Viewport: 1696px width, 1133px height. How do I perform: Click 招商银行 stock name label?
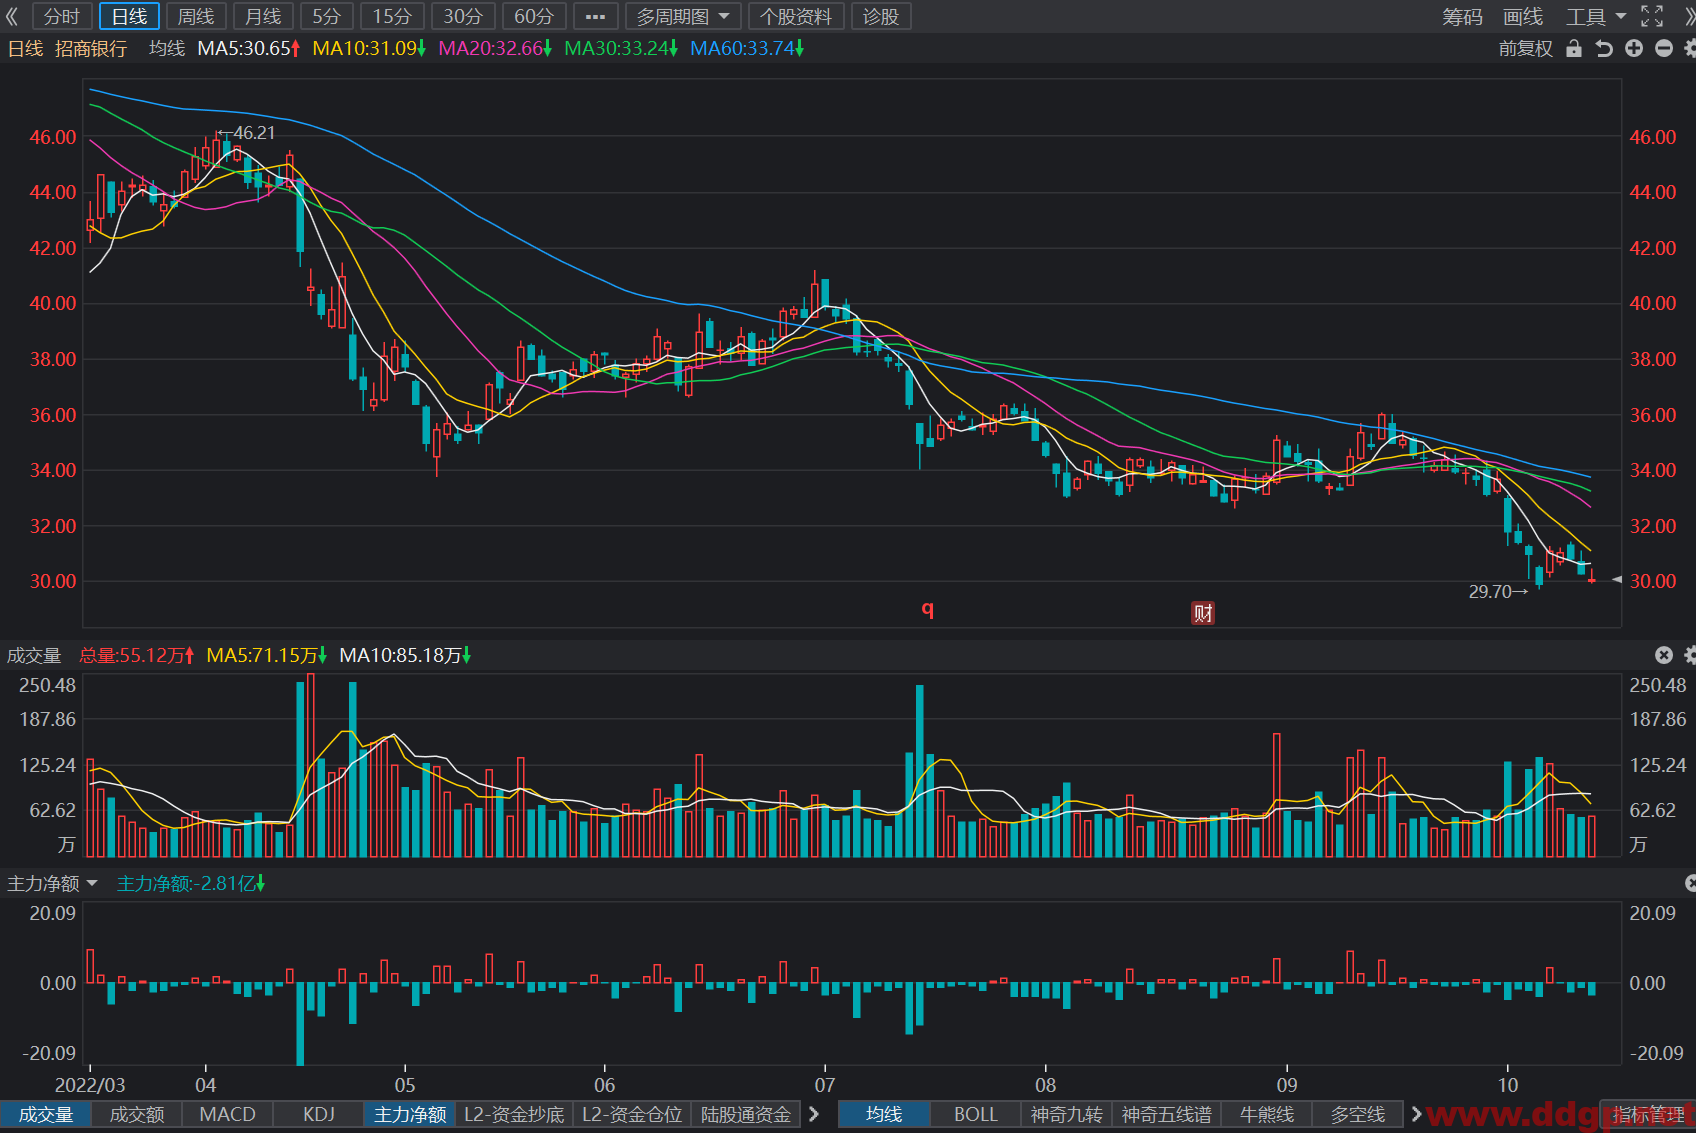(x=91, y=48)
